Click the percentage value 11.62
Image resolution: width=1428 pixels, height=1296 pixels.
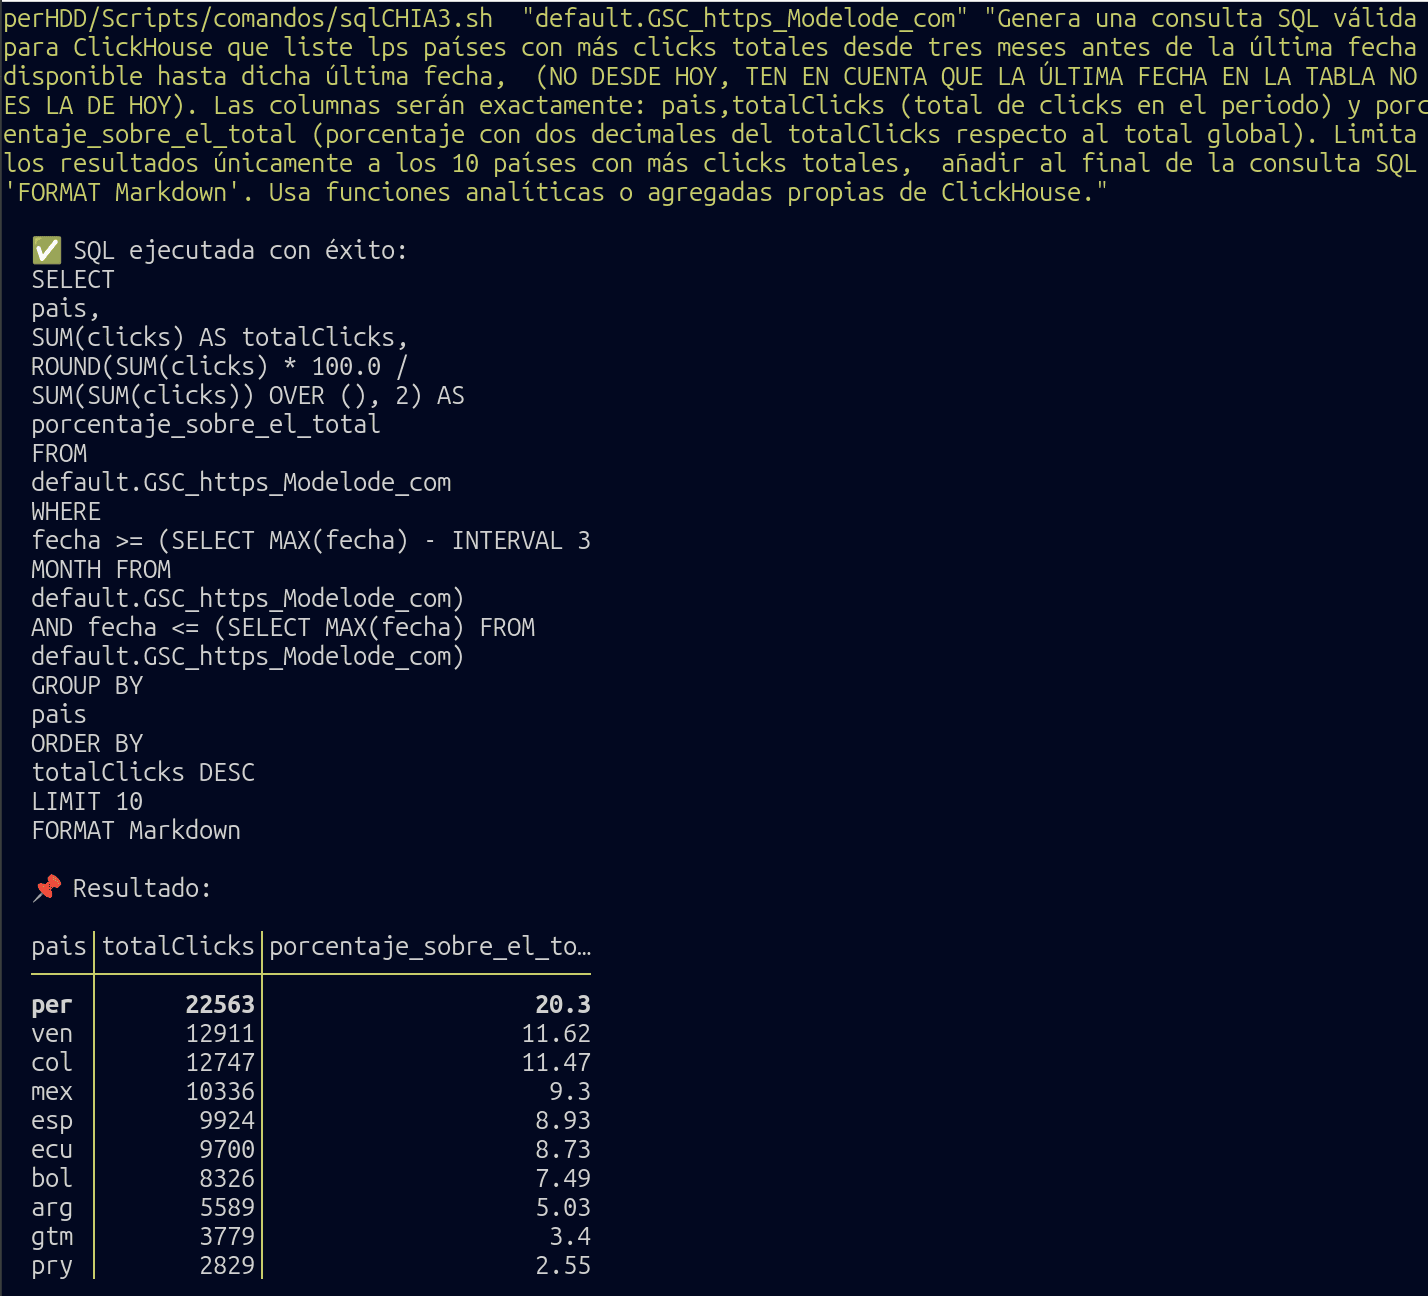(556, 1034)
